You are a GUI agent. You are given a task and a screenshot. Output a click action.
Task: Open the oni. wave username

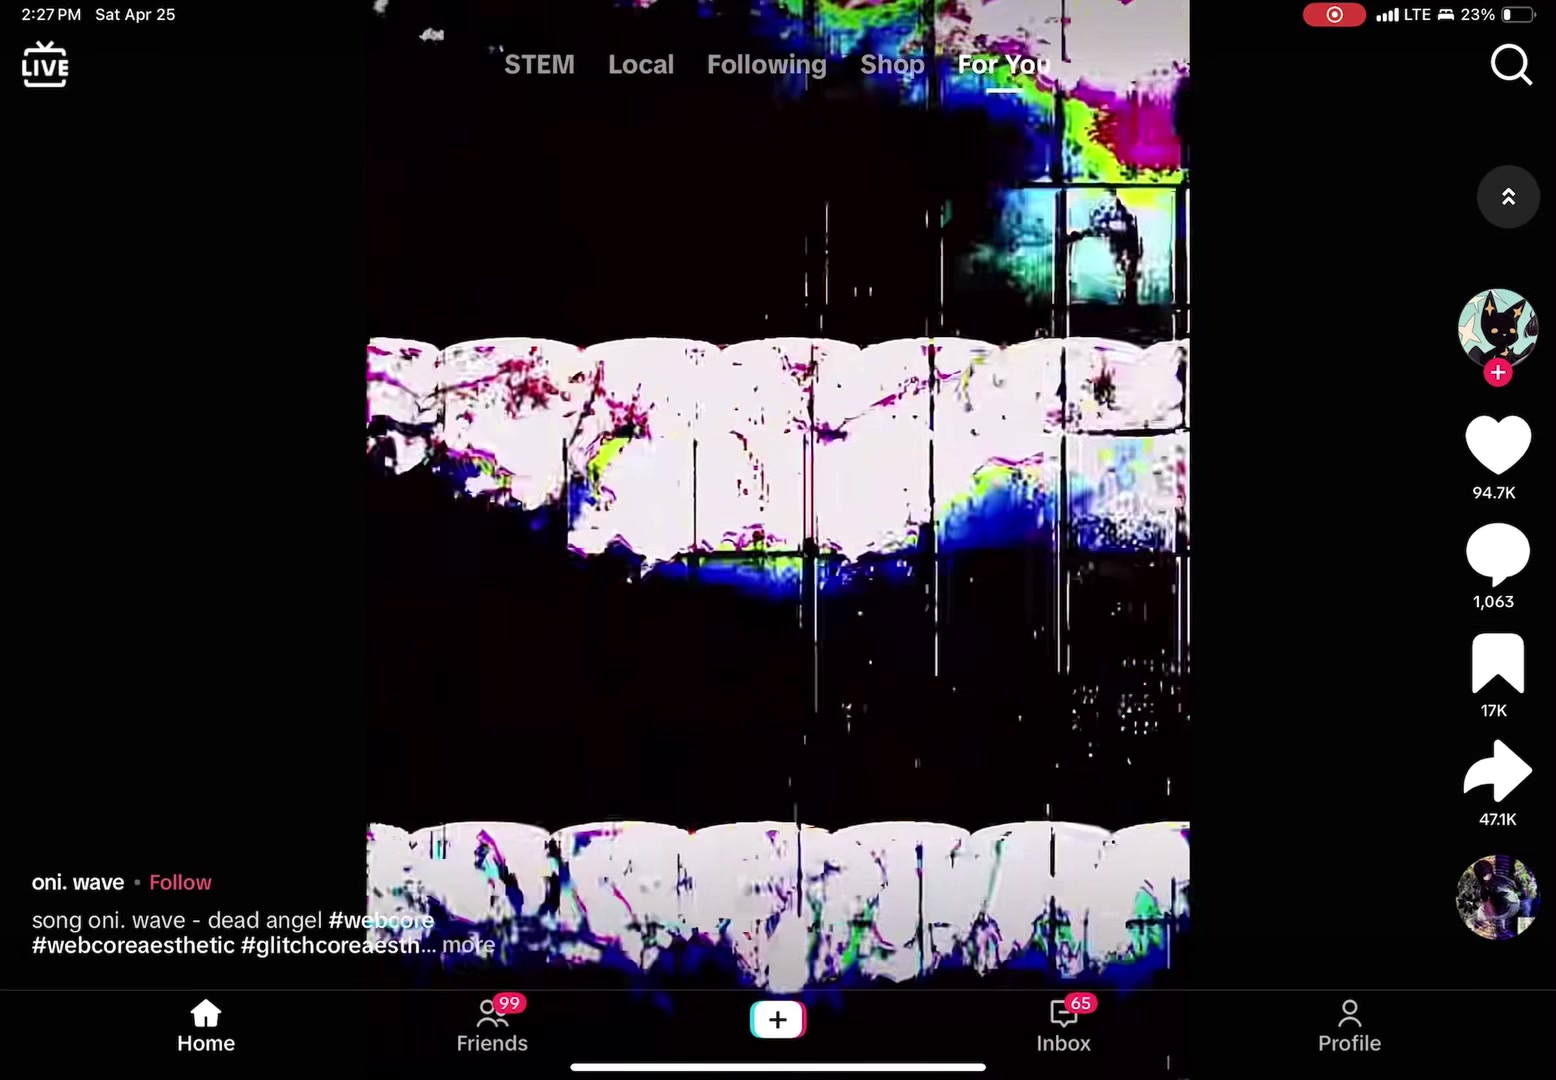point(78,882)
